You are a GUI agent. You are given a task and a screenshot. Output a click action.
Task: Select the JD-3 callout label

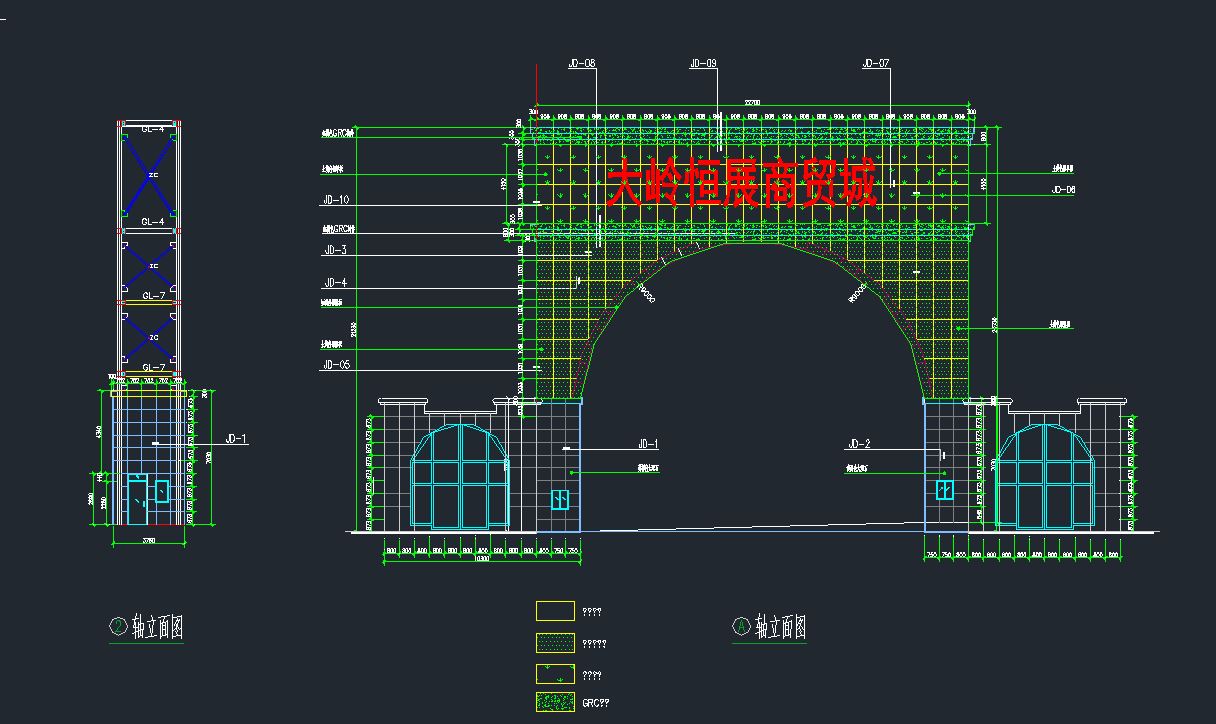tap(335, 250)
